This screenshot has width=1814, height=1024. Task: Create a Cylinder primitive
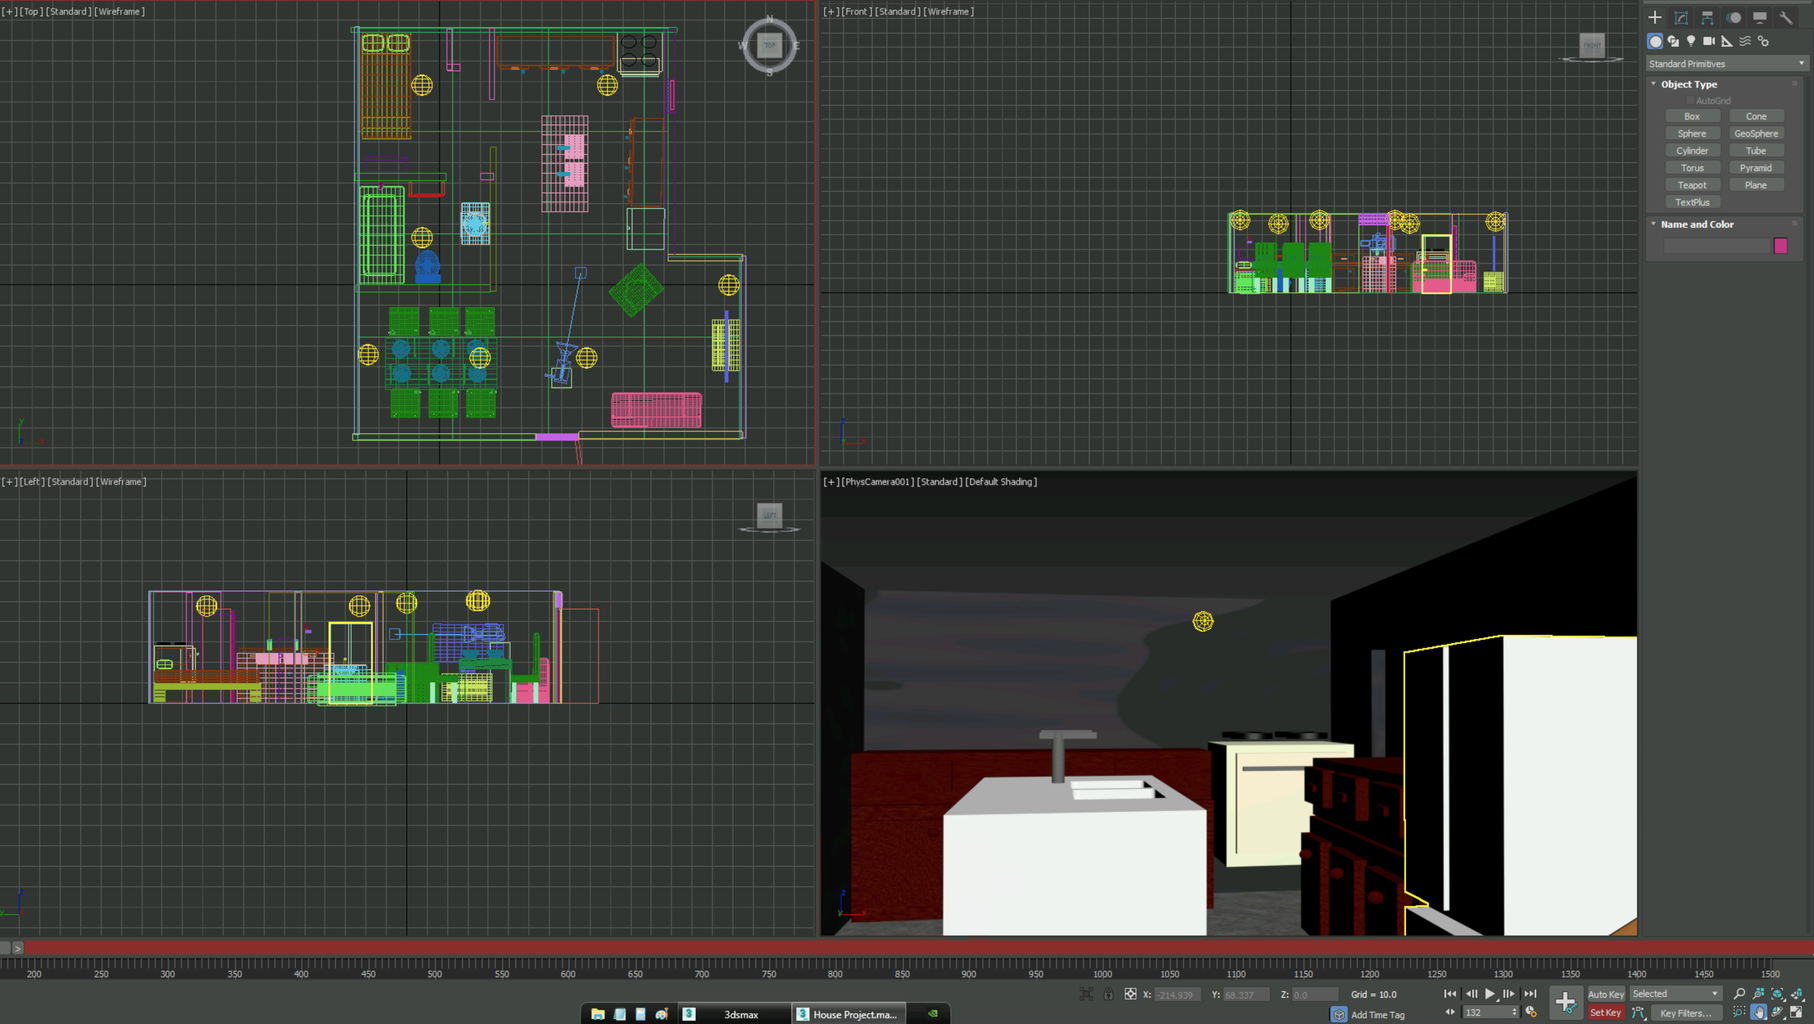click(1692, 150)
